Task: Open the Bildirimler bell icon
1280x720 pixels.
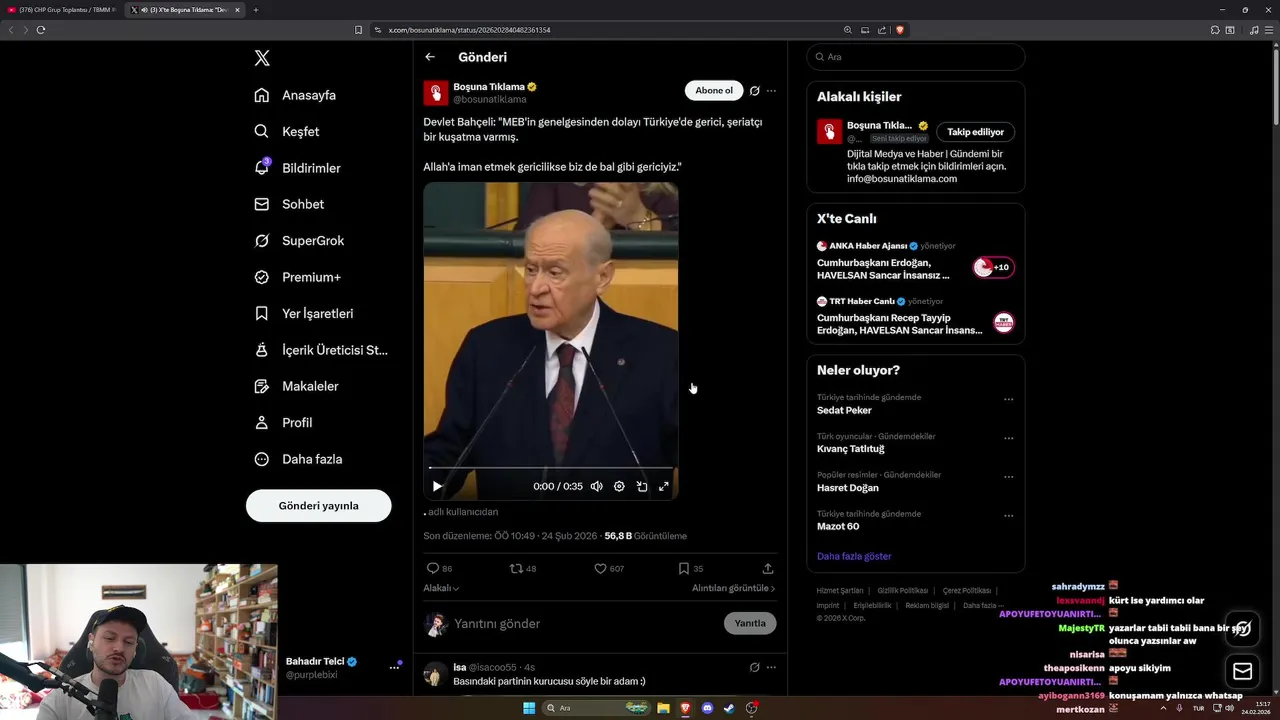Action: tap(262, 168)
